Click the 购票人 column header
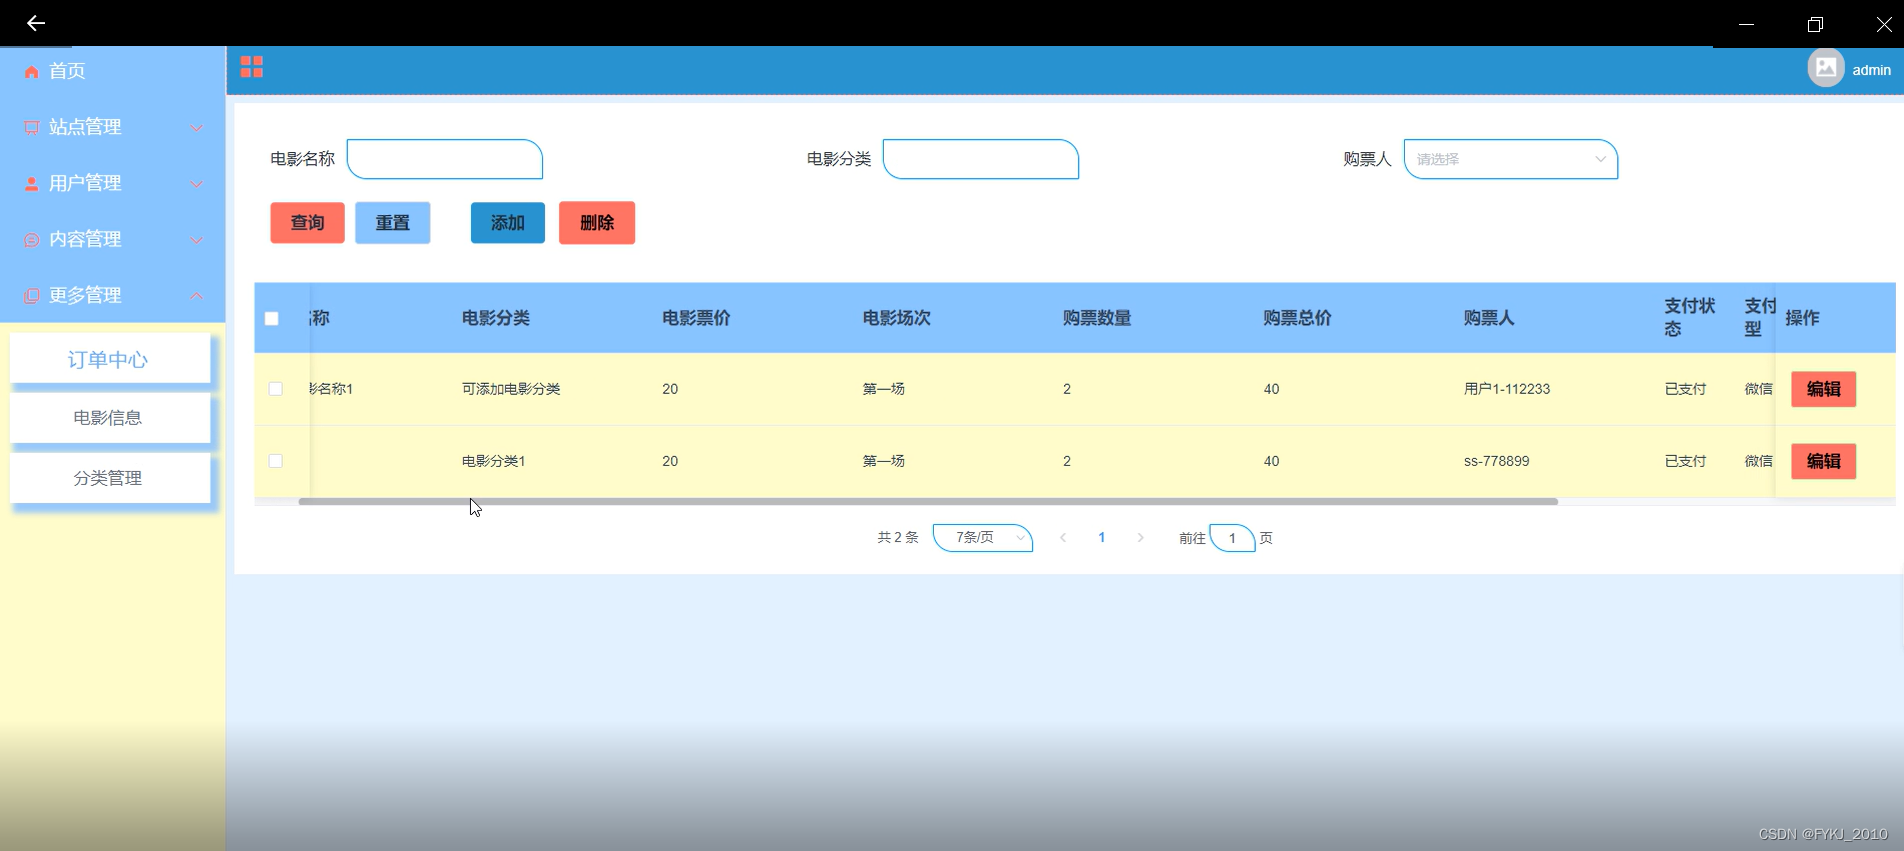The image size is (1904, 851). point(1489,318)
